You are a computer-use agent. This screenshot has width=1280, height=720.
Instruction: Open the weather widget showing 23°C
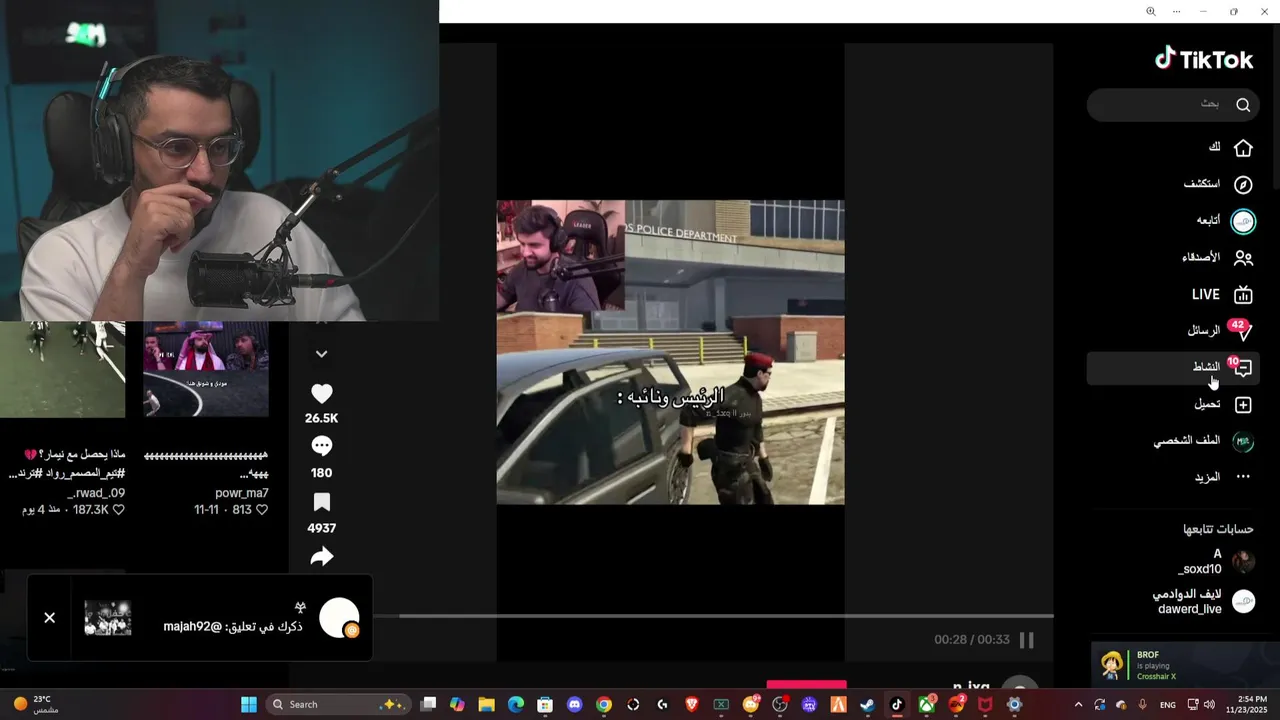35,705
